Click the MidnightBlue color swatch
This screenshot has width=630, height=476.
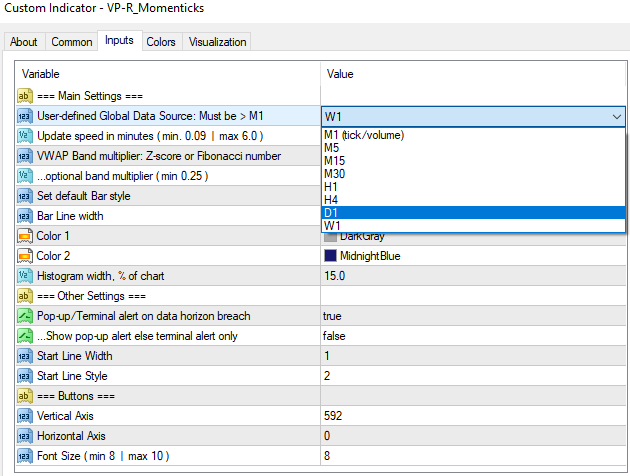pyautogui.click(x=330, y=256)
